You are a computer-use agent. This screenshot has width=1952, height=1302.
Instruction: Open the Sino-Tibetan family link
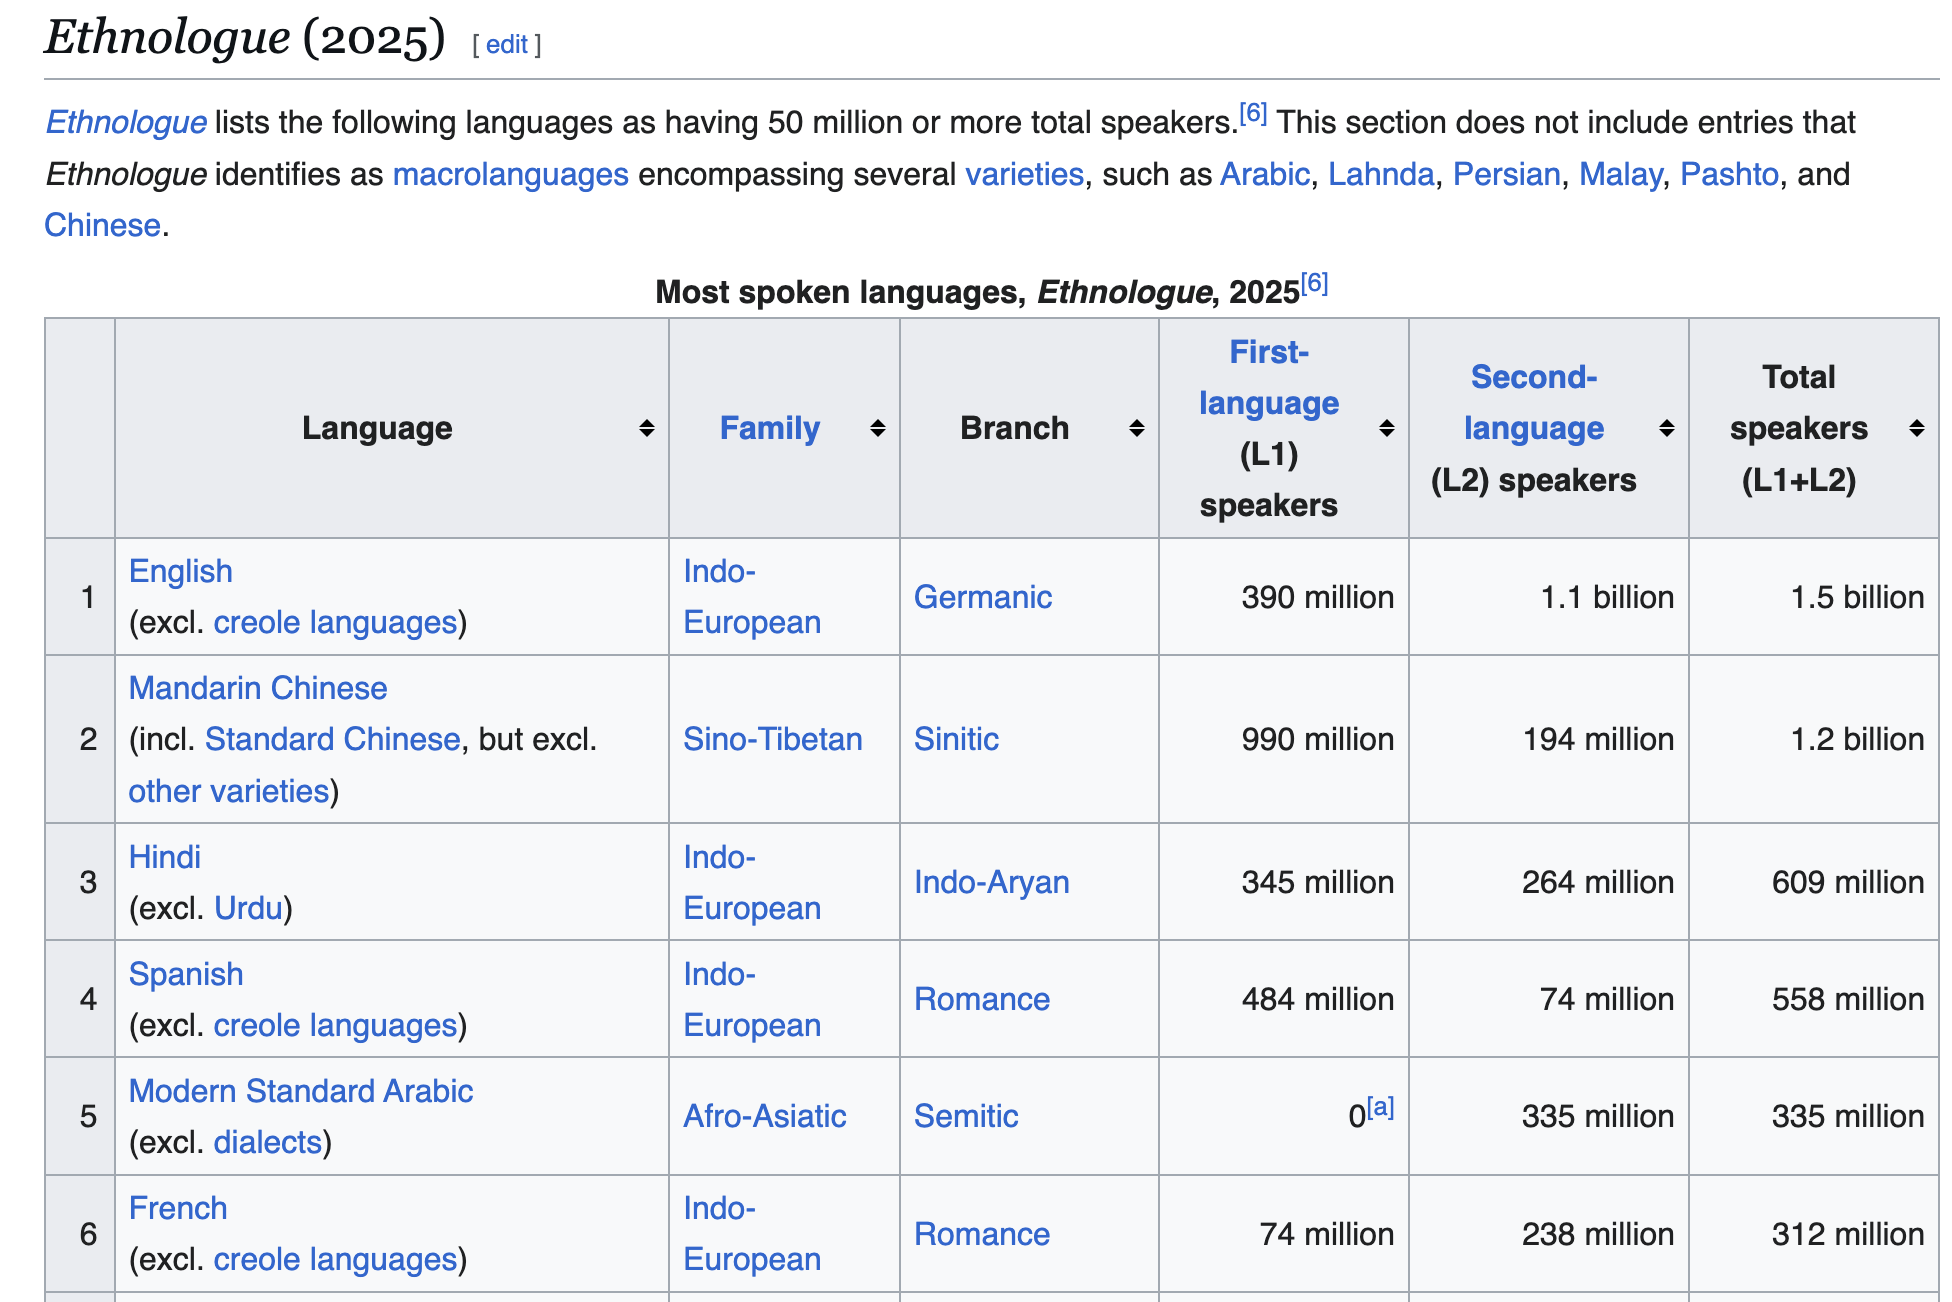click(772, 739)
